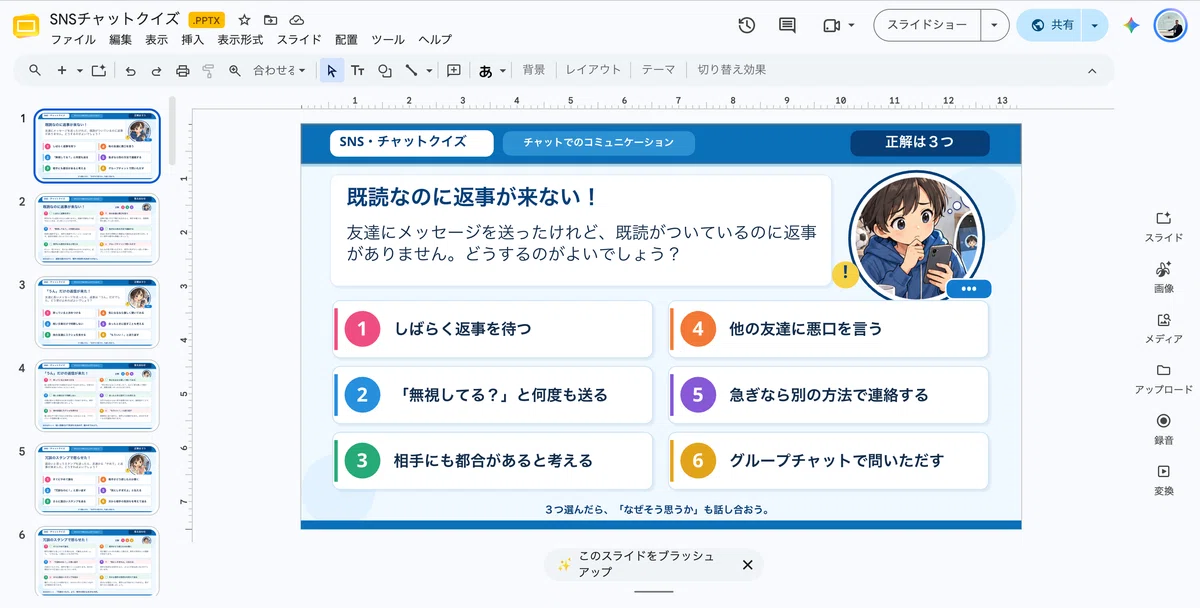Click the move to folder icon

coord(271,20)
